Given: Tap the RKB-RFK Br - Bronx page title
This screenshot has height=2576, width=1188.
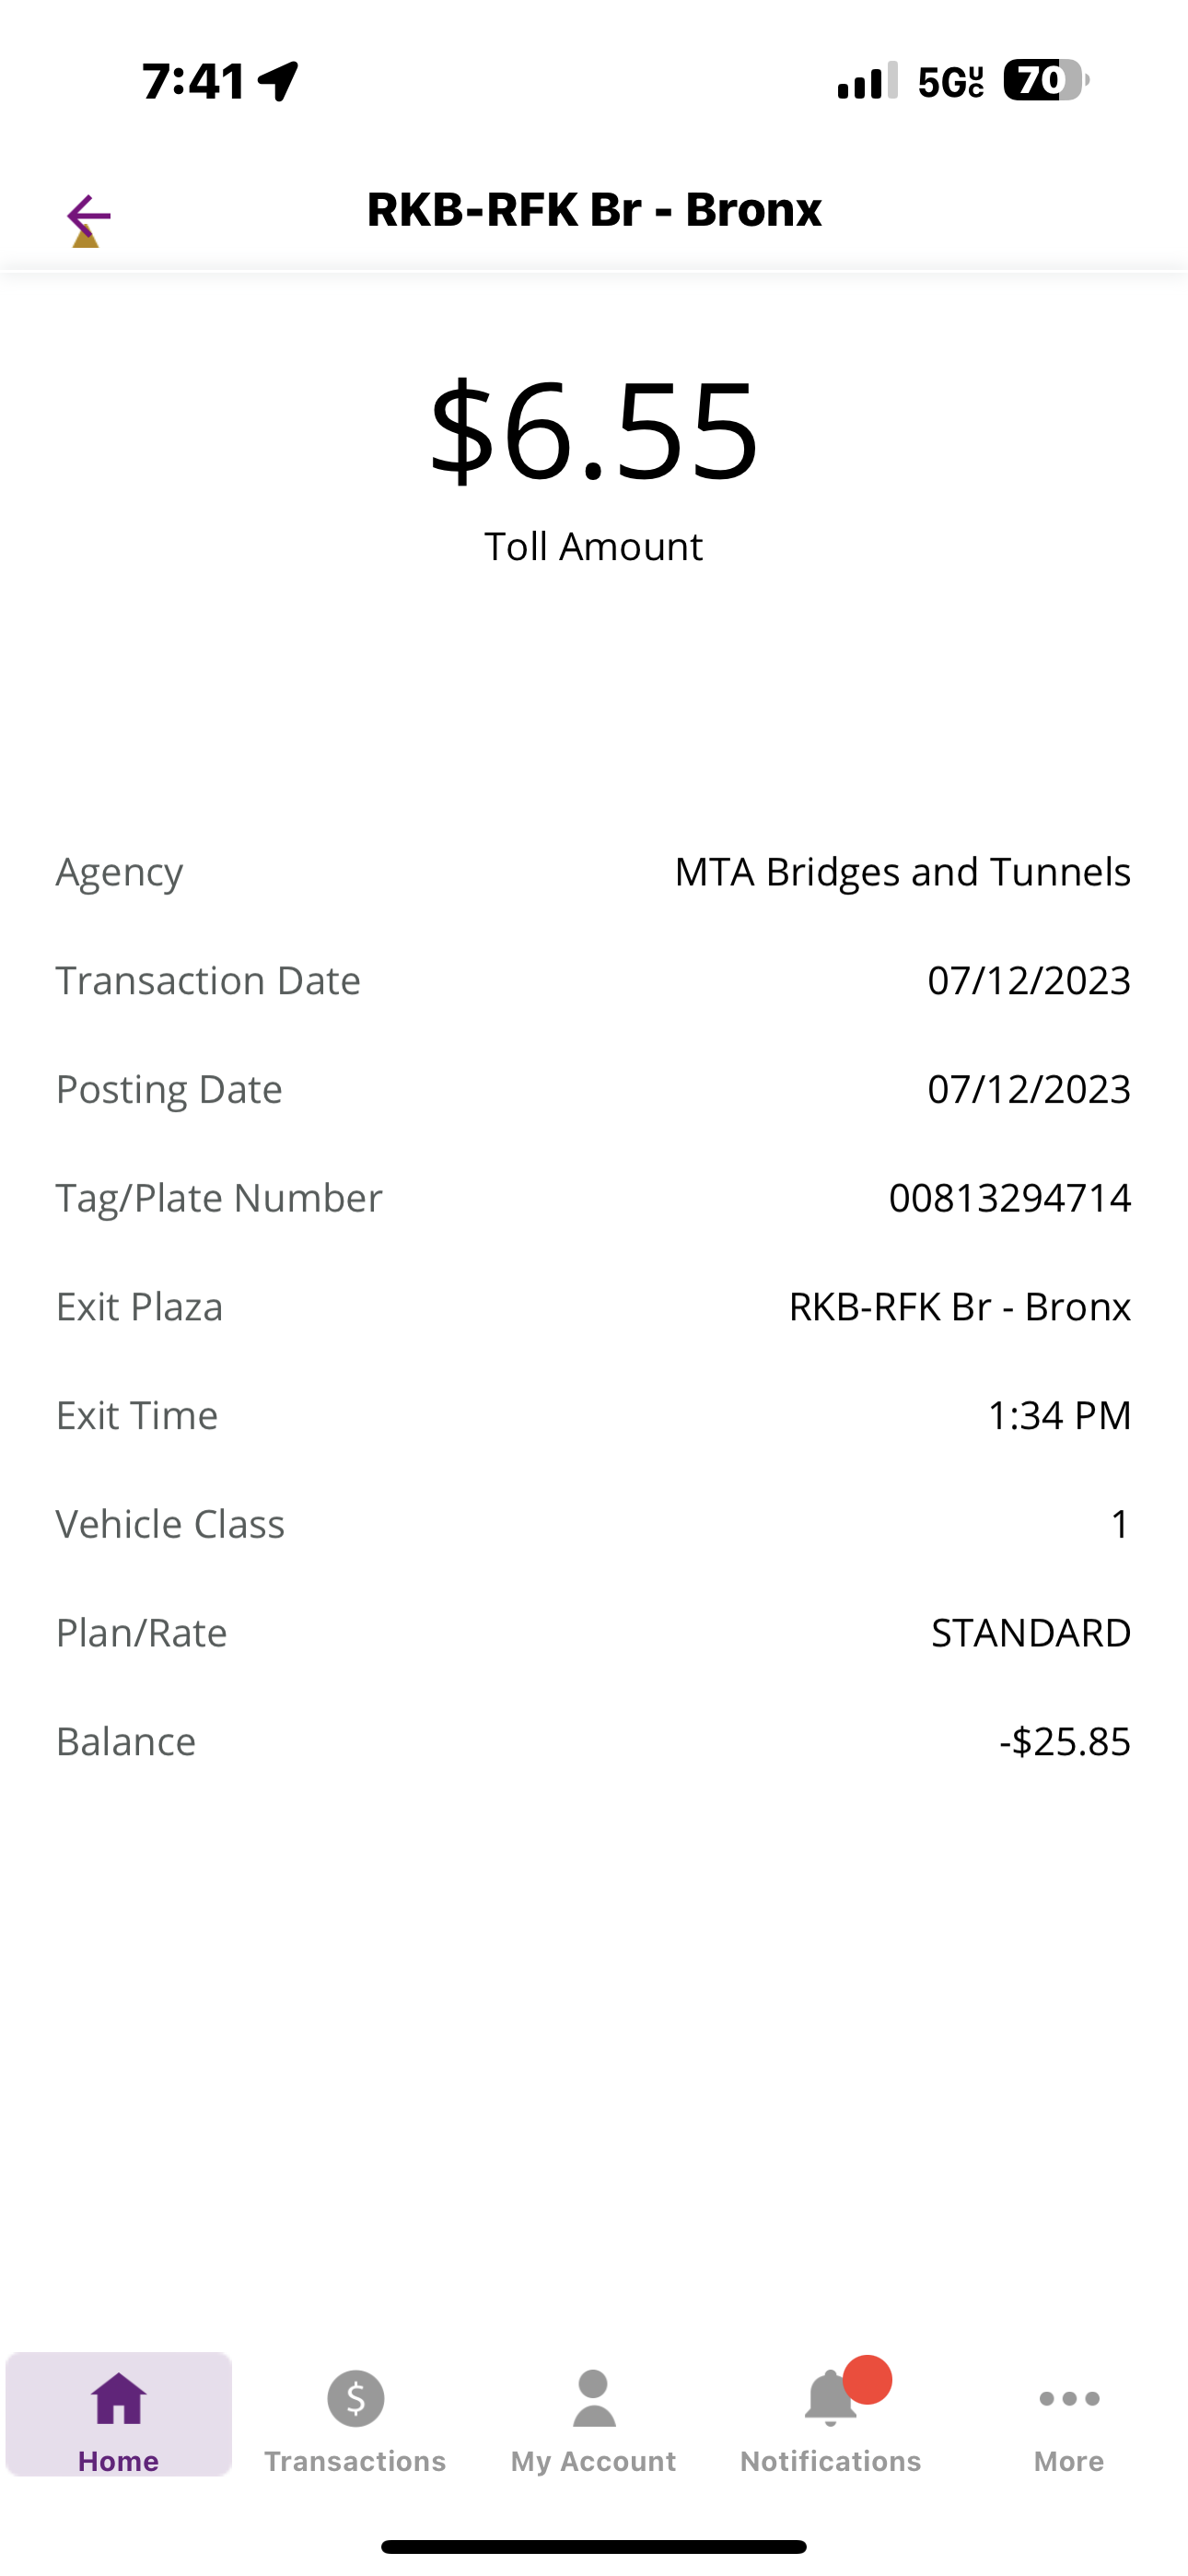Looking at the screenshot, I should point(594,210).
